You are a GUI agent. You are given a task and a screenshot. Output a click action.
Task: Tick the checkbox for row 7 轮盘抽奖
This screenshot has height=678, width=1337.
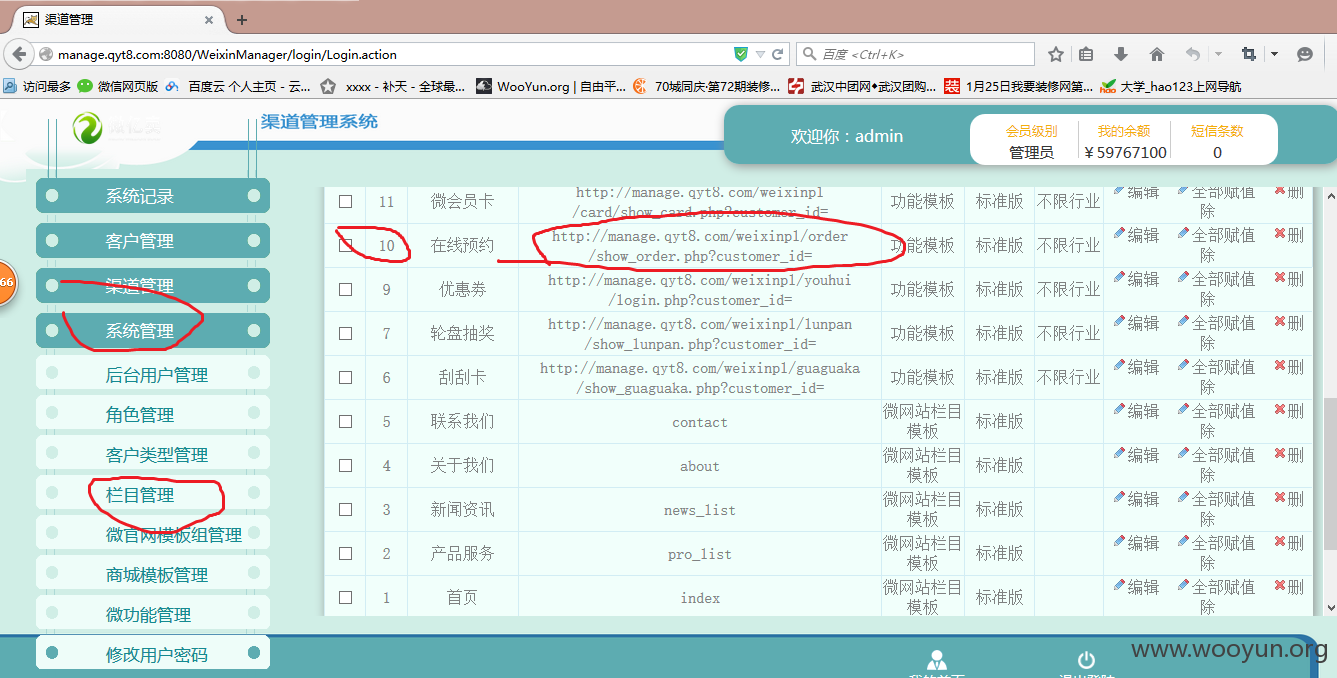point(345,333)
